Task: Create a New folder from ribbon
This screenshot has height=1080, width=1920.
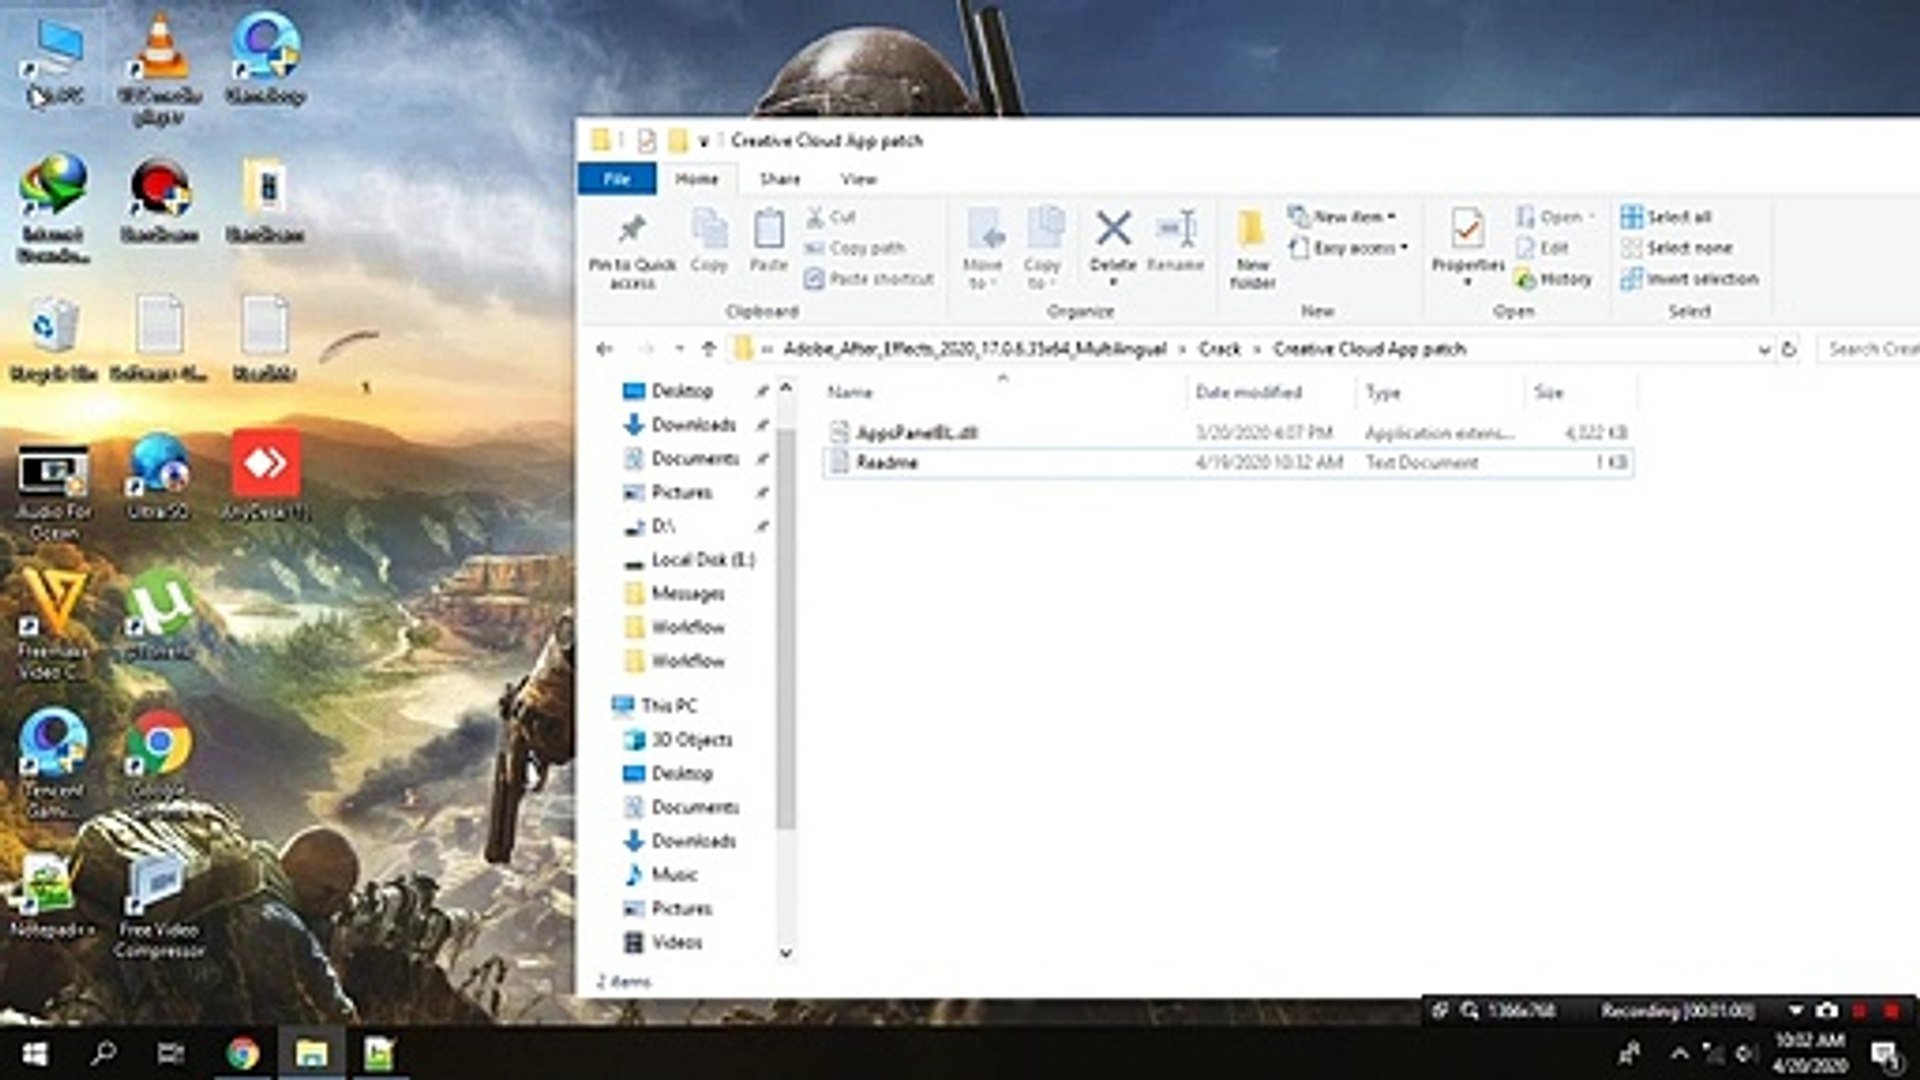Action: pyautogui.click(x=1252, y=248)
